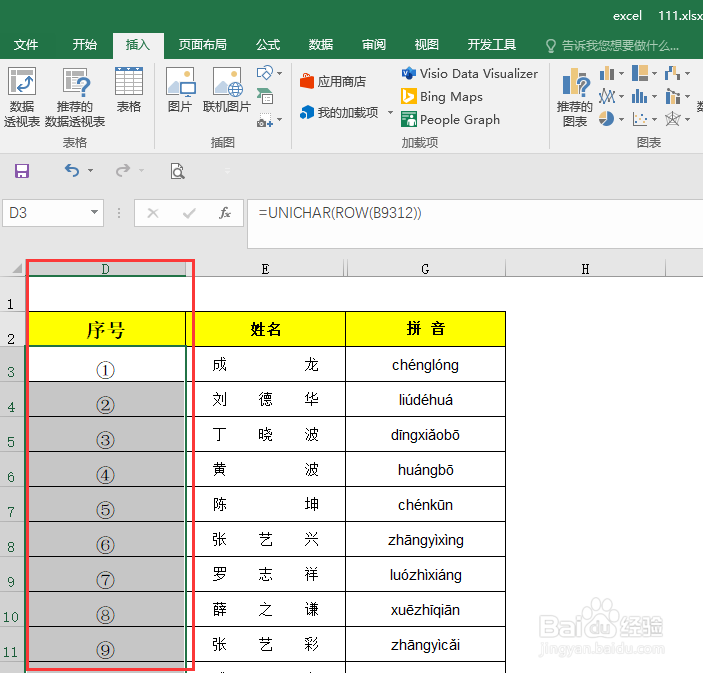Insert a combo chart
This screenshot has width=703, height=673.
(x=673, y=96)
